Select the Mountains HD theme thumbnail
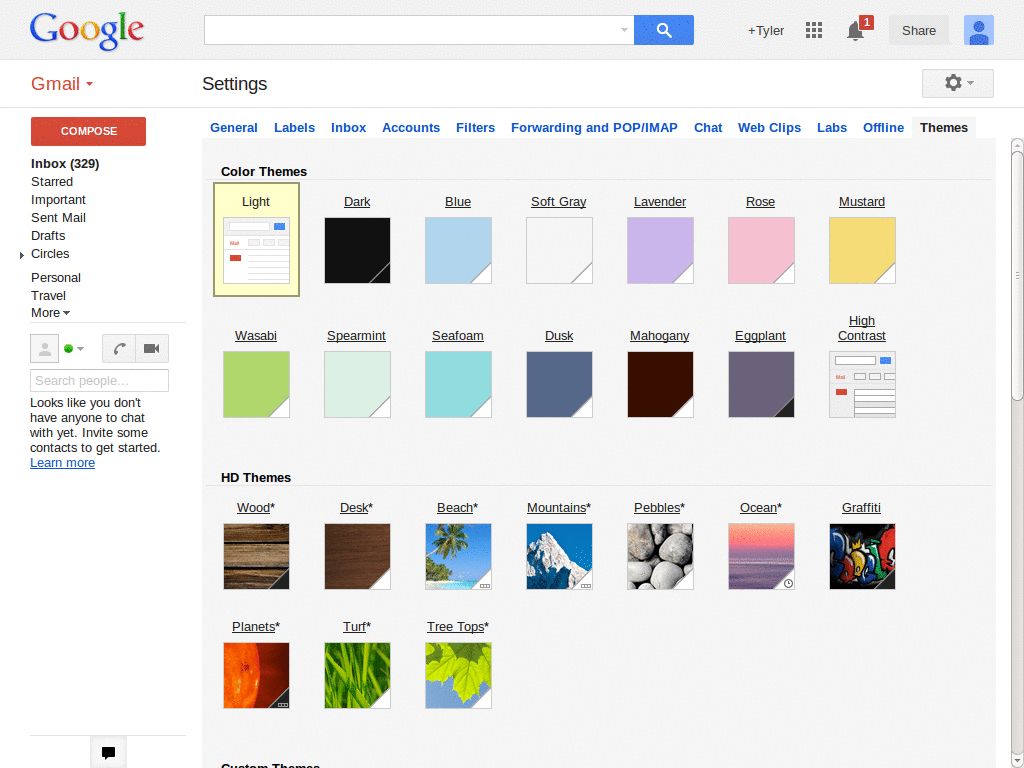 (x=559, y=556)
